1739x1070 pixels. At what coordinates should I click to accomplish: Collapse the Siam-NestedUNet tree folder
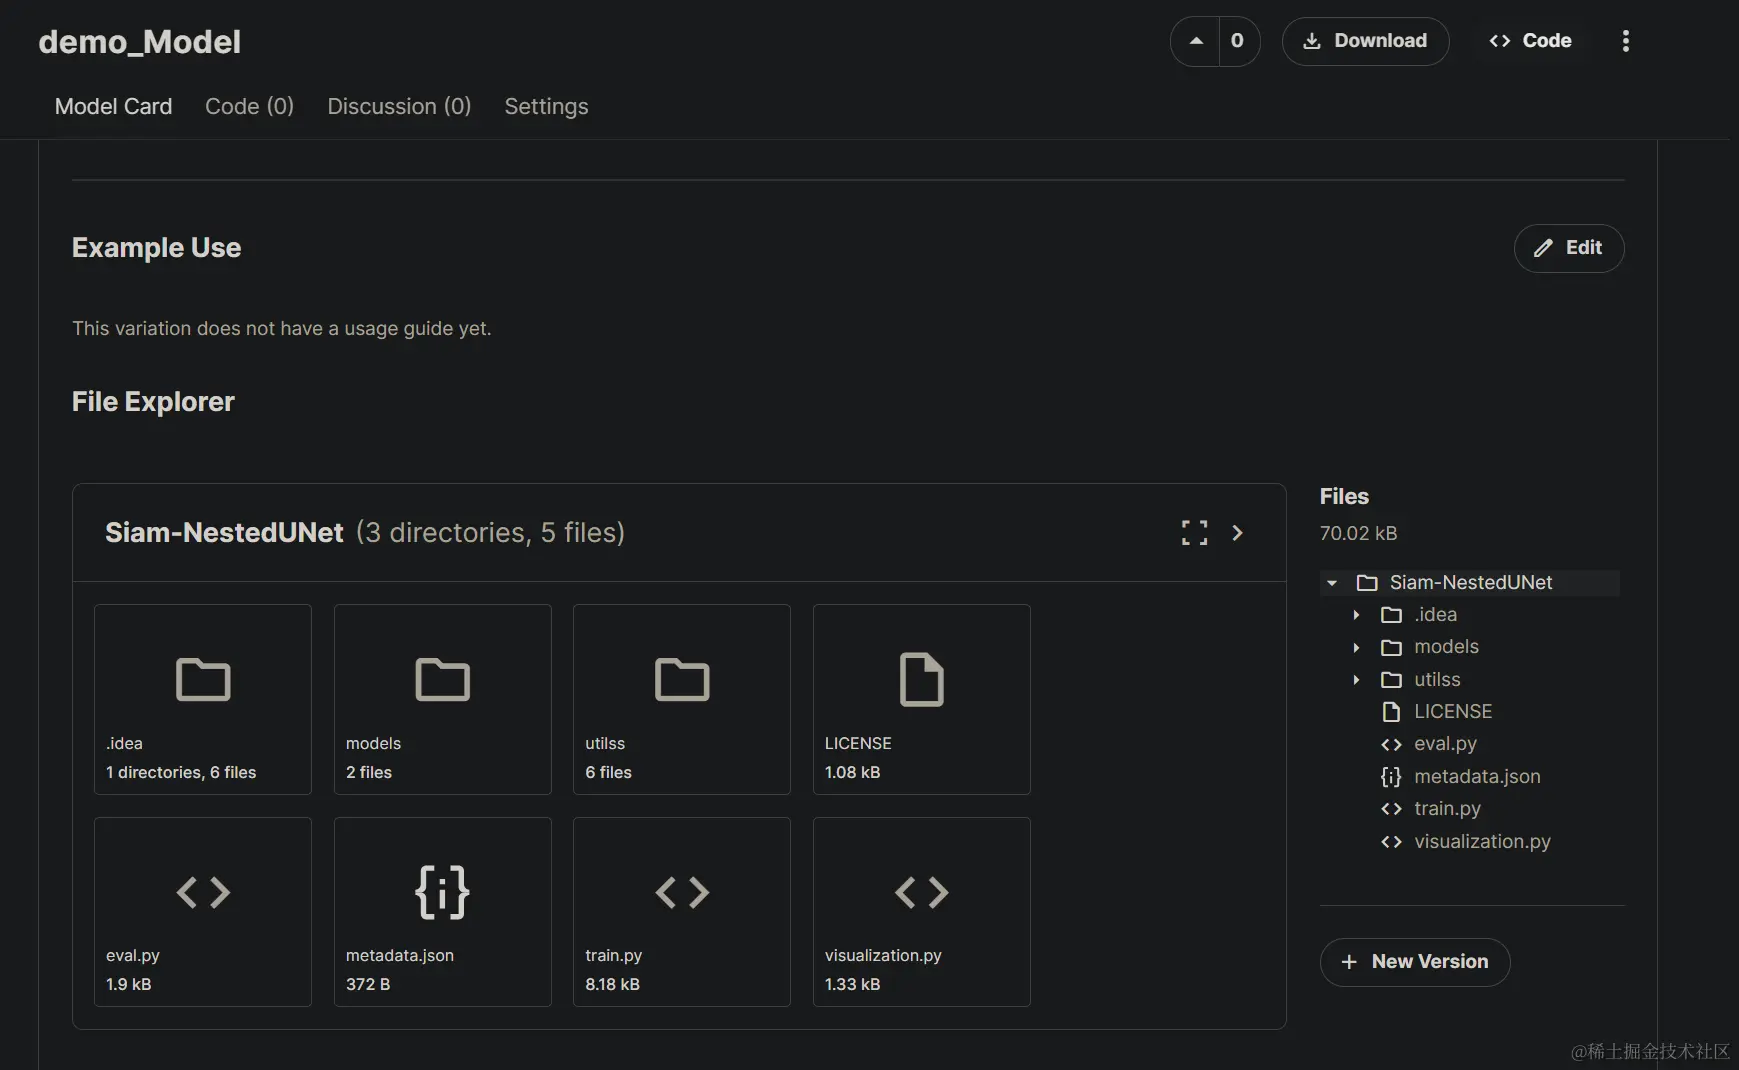[1332, 583]
